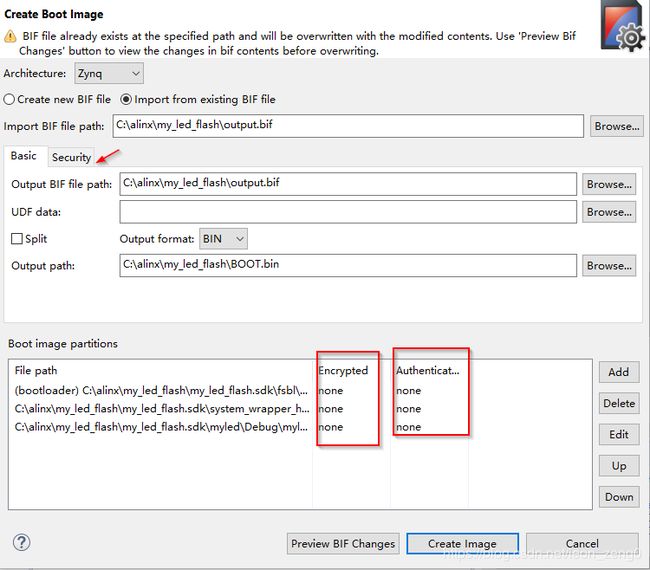
Task: Select Import from existing BIF file
Action: coord(198,99)
